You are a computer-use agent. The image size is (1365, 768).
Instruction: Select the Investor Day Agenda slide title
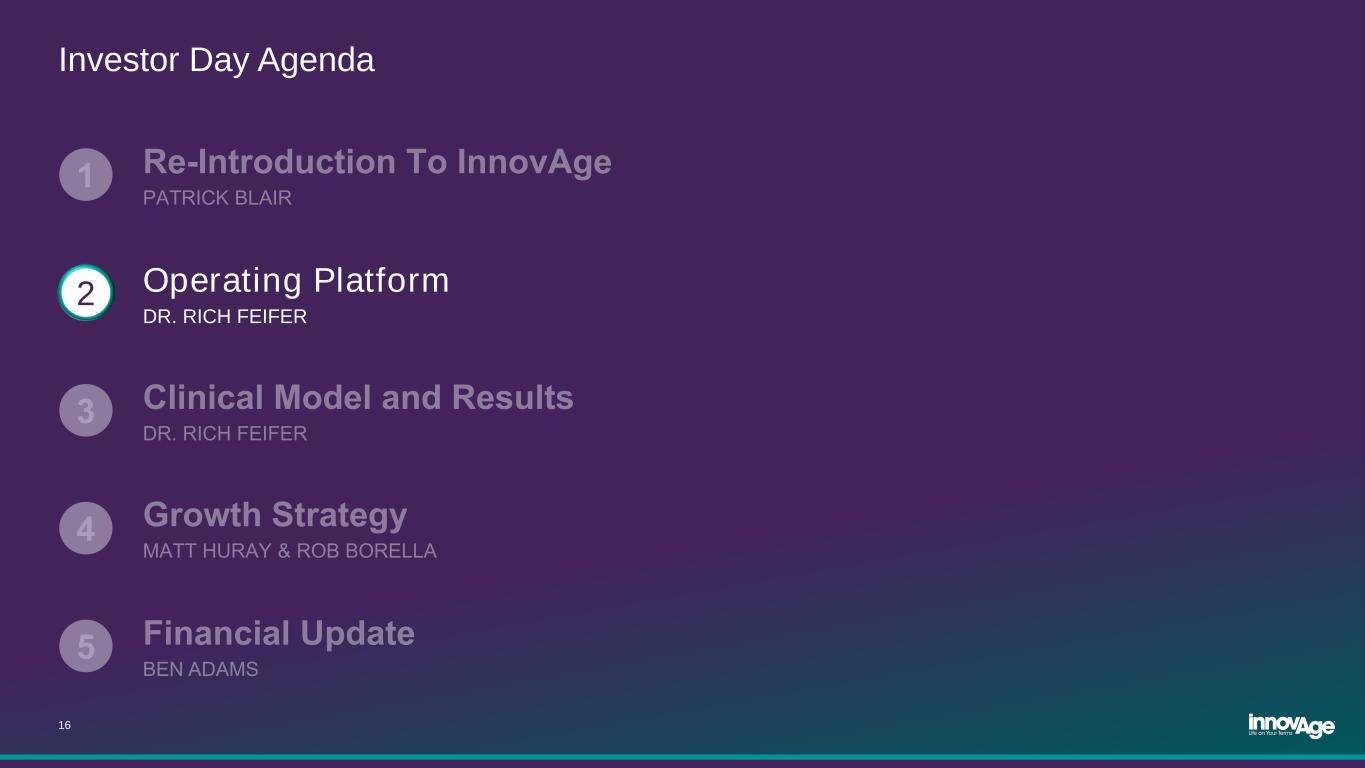[216, 60]
